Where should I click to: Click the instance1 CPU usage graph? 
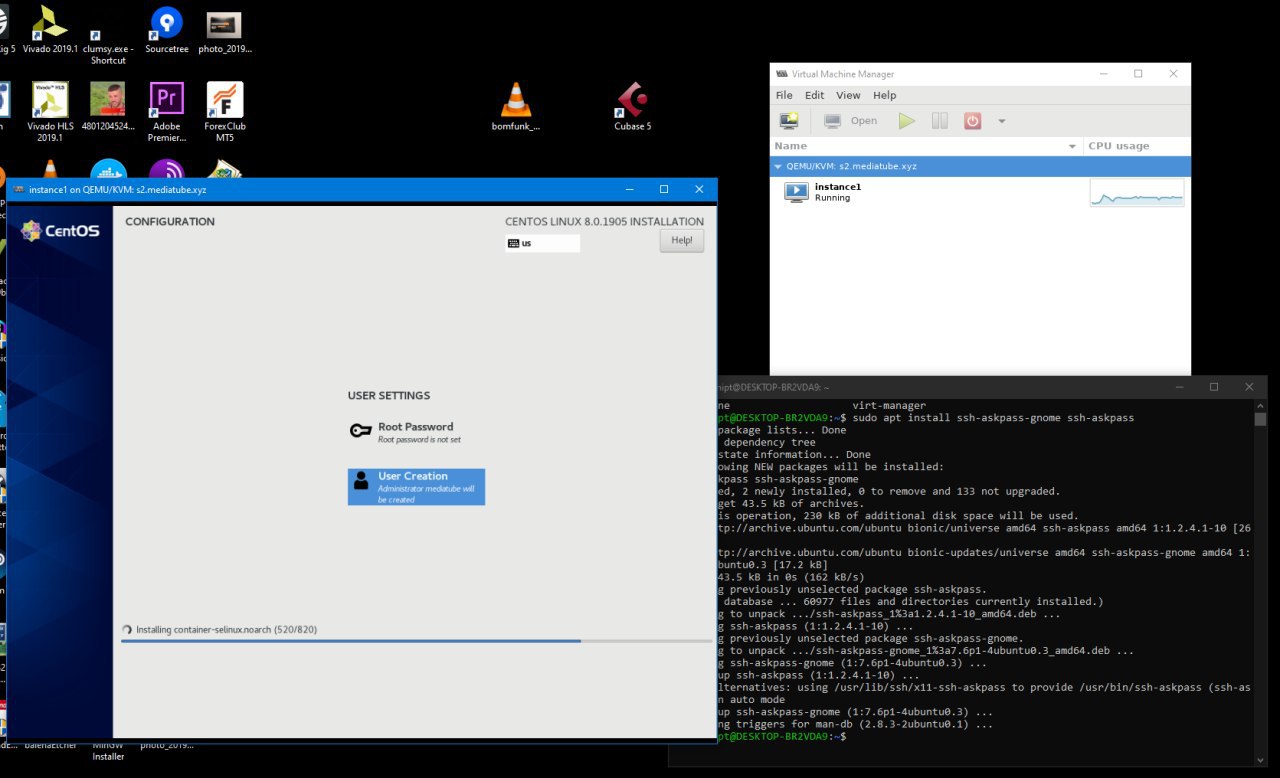pyautogui.click(x=1137, y=193)
